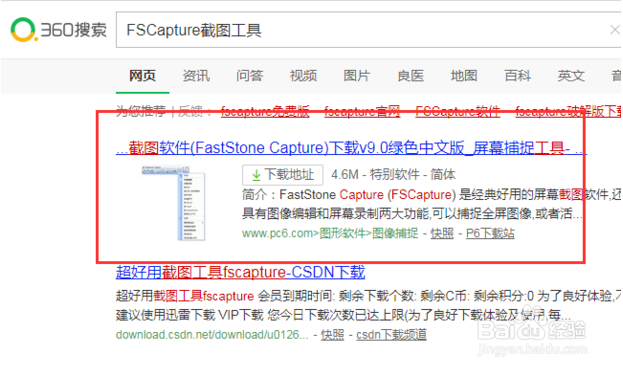
Task: Click the P6下载站 link
Action: 490,233
